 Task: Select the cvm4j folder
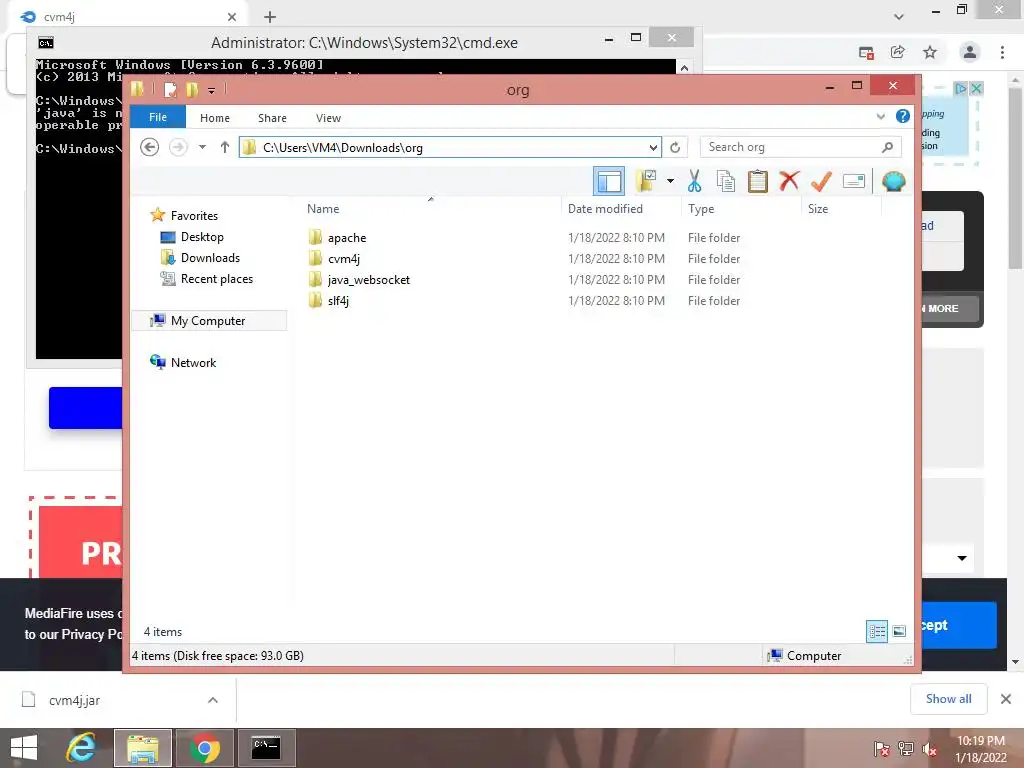click(x=344, y=259)
